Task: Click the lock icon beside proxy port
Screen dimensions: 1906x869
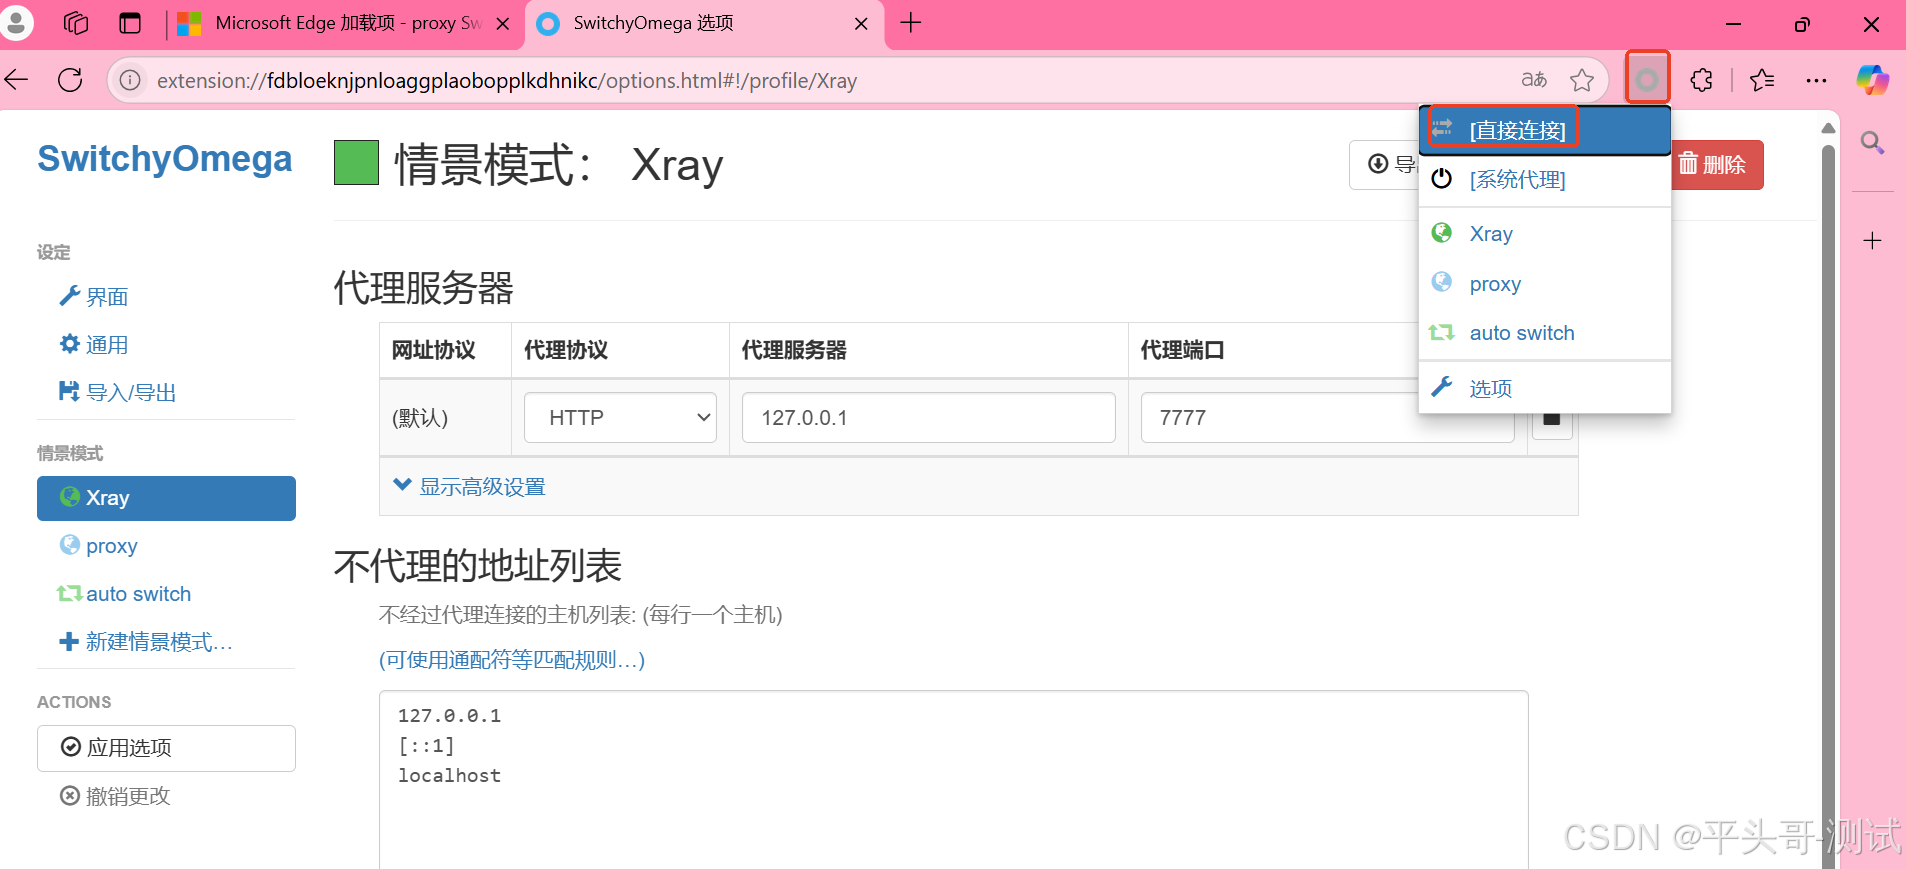Action: [x=1552, y=419]
